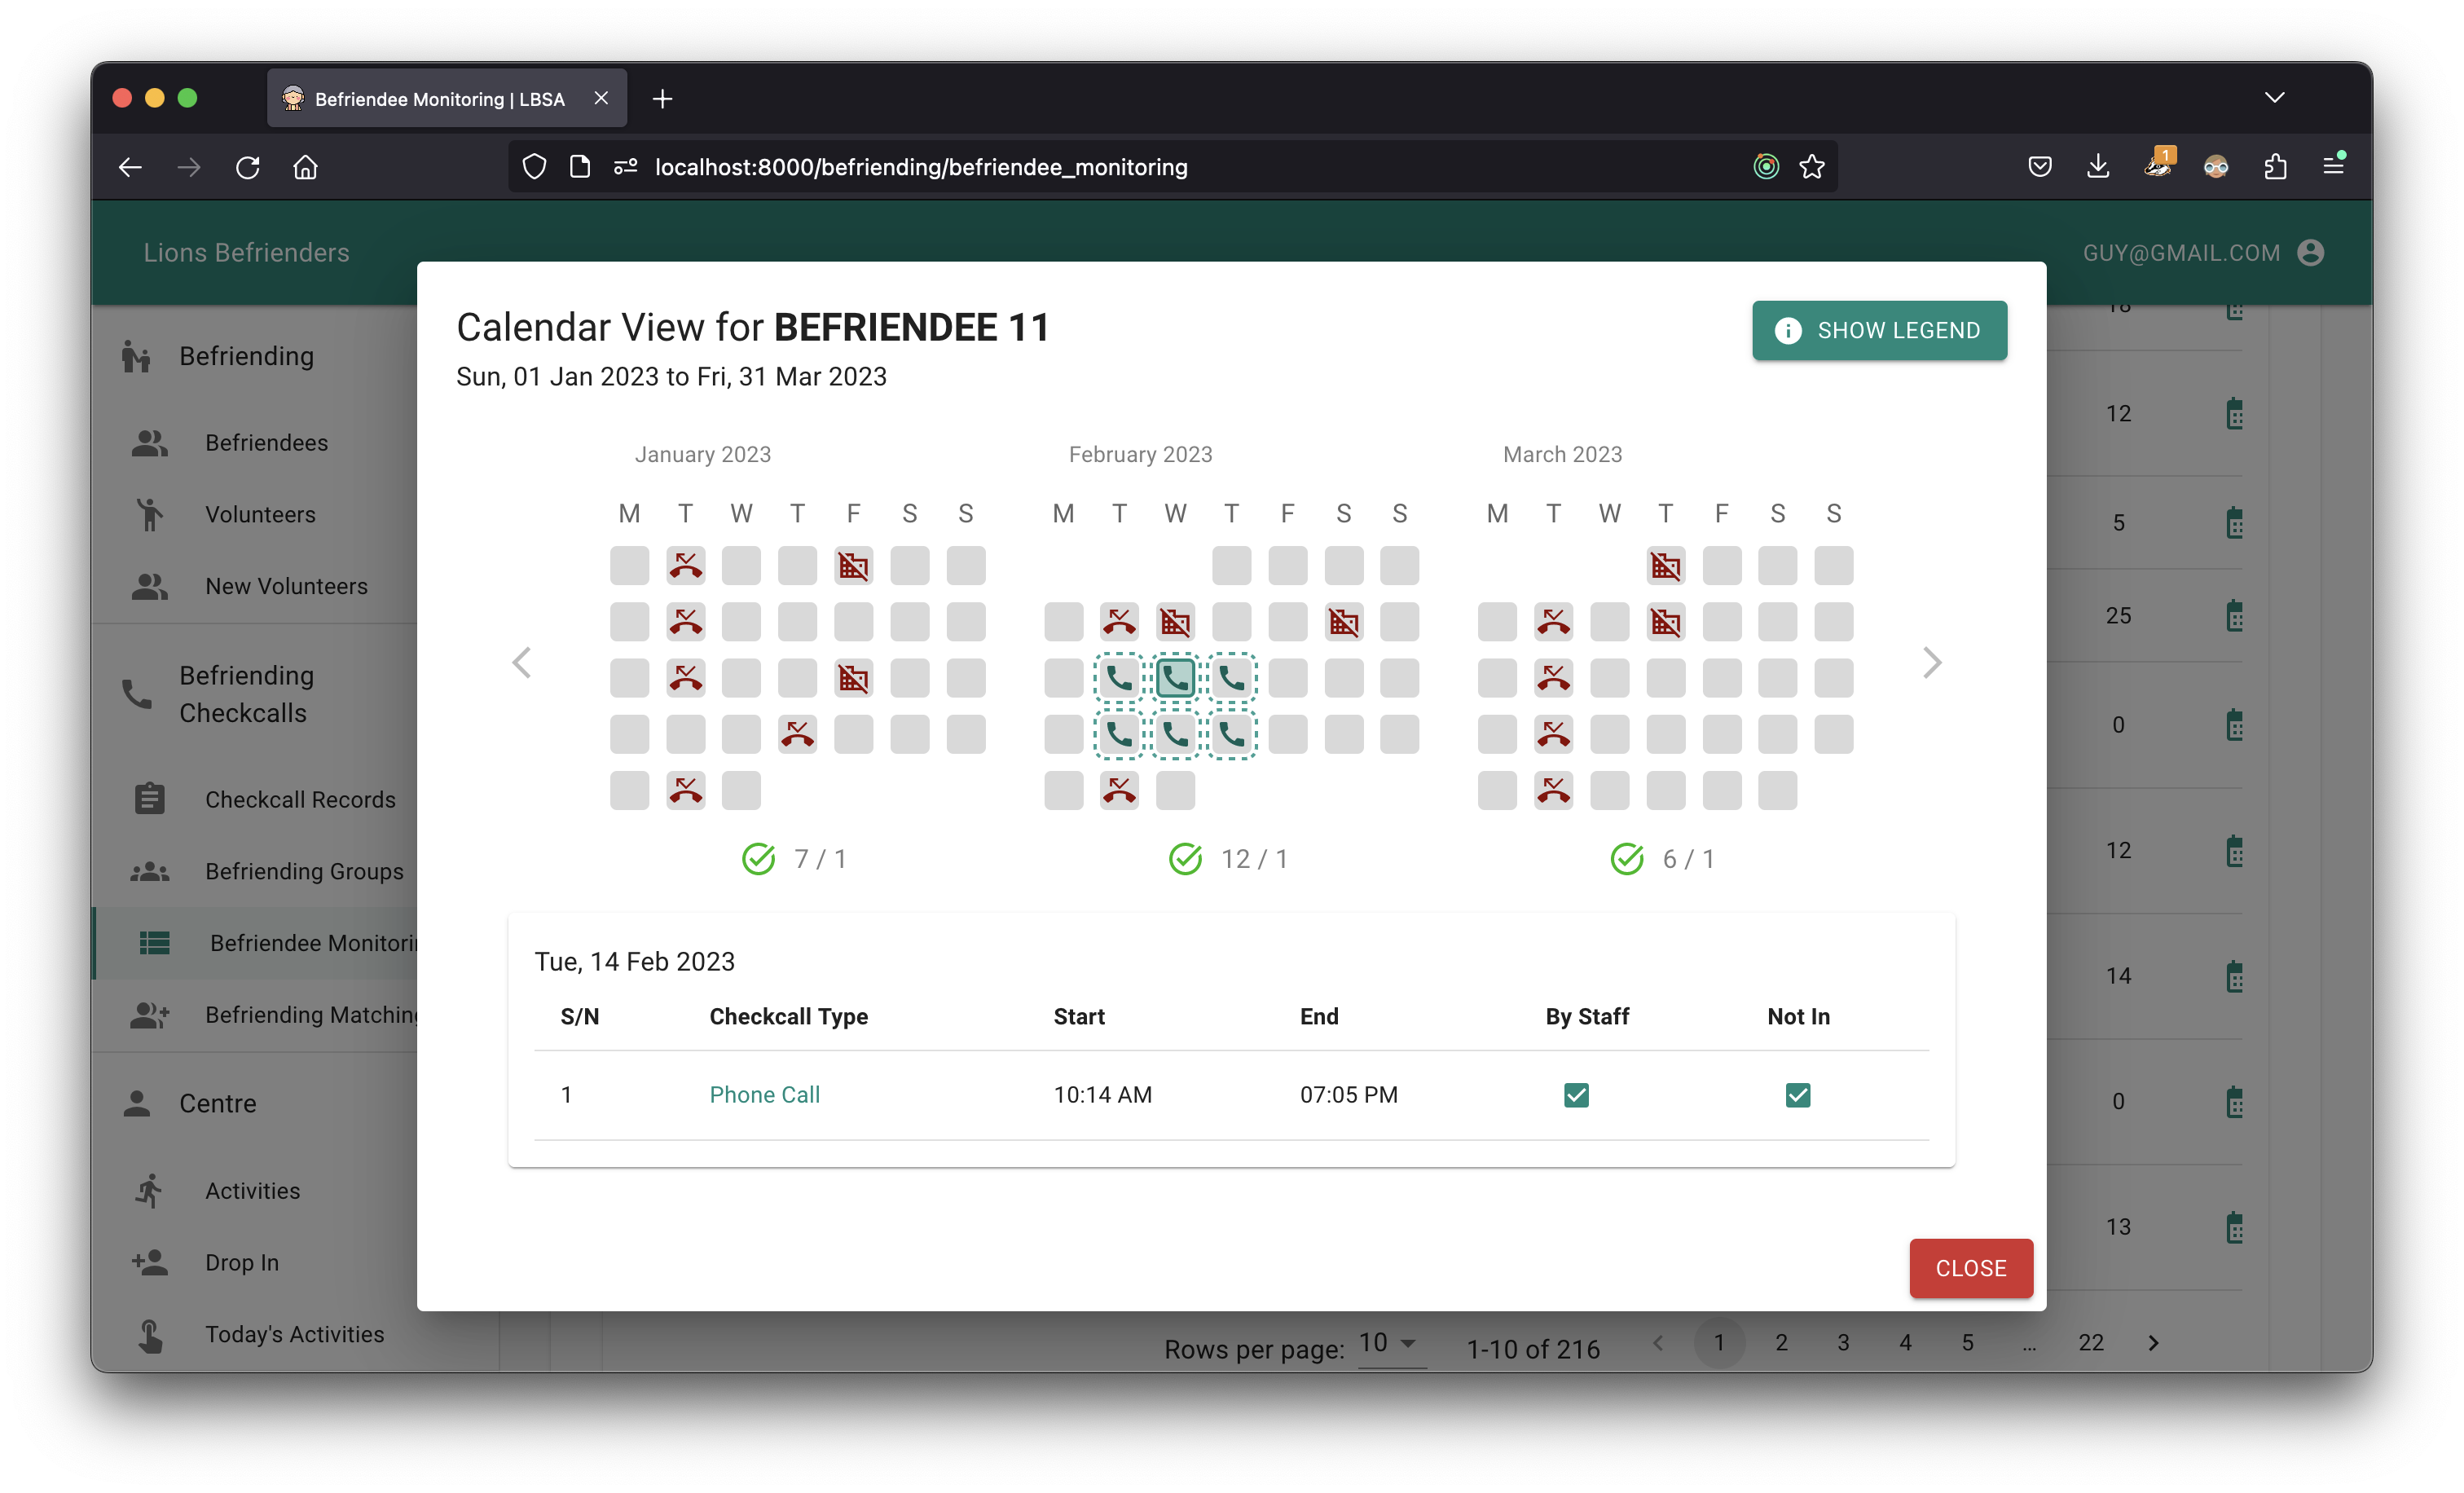Select the 23 Feb phone call icon

[1231, 734]
